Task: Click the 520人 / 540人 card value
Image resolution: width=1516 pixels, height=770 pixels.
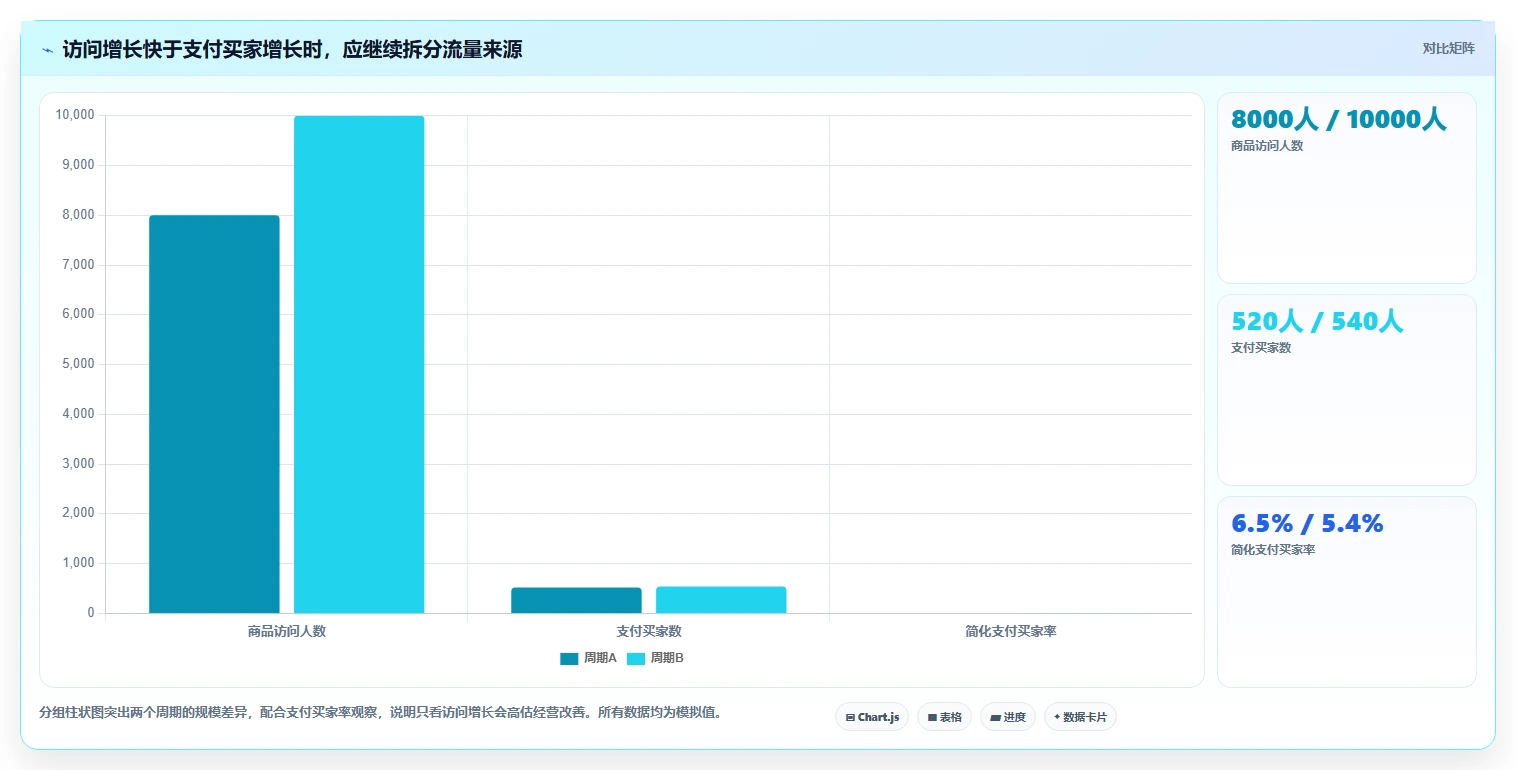Action: point(1317,322)
